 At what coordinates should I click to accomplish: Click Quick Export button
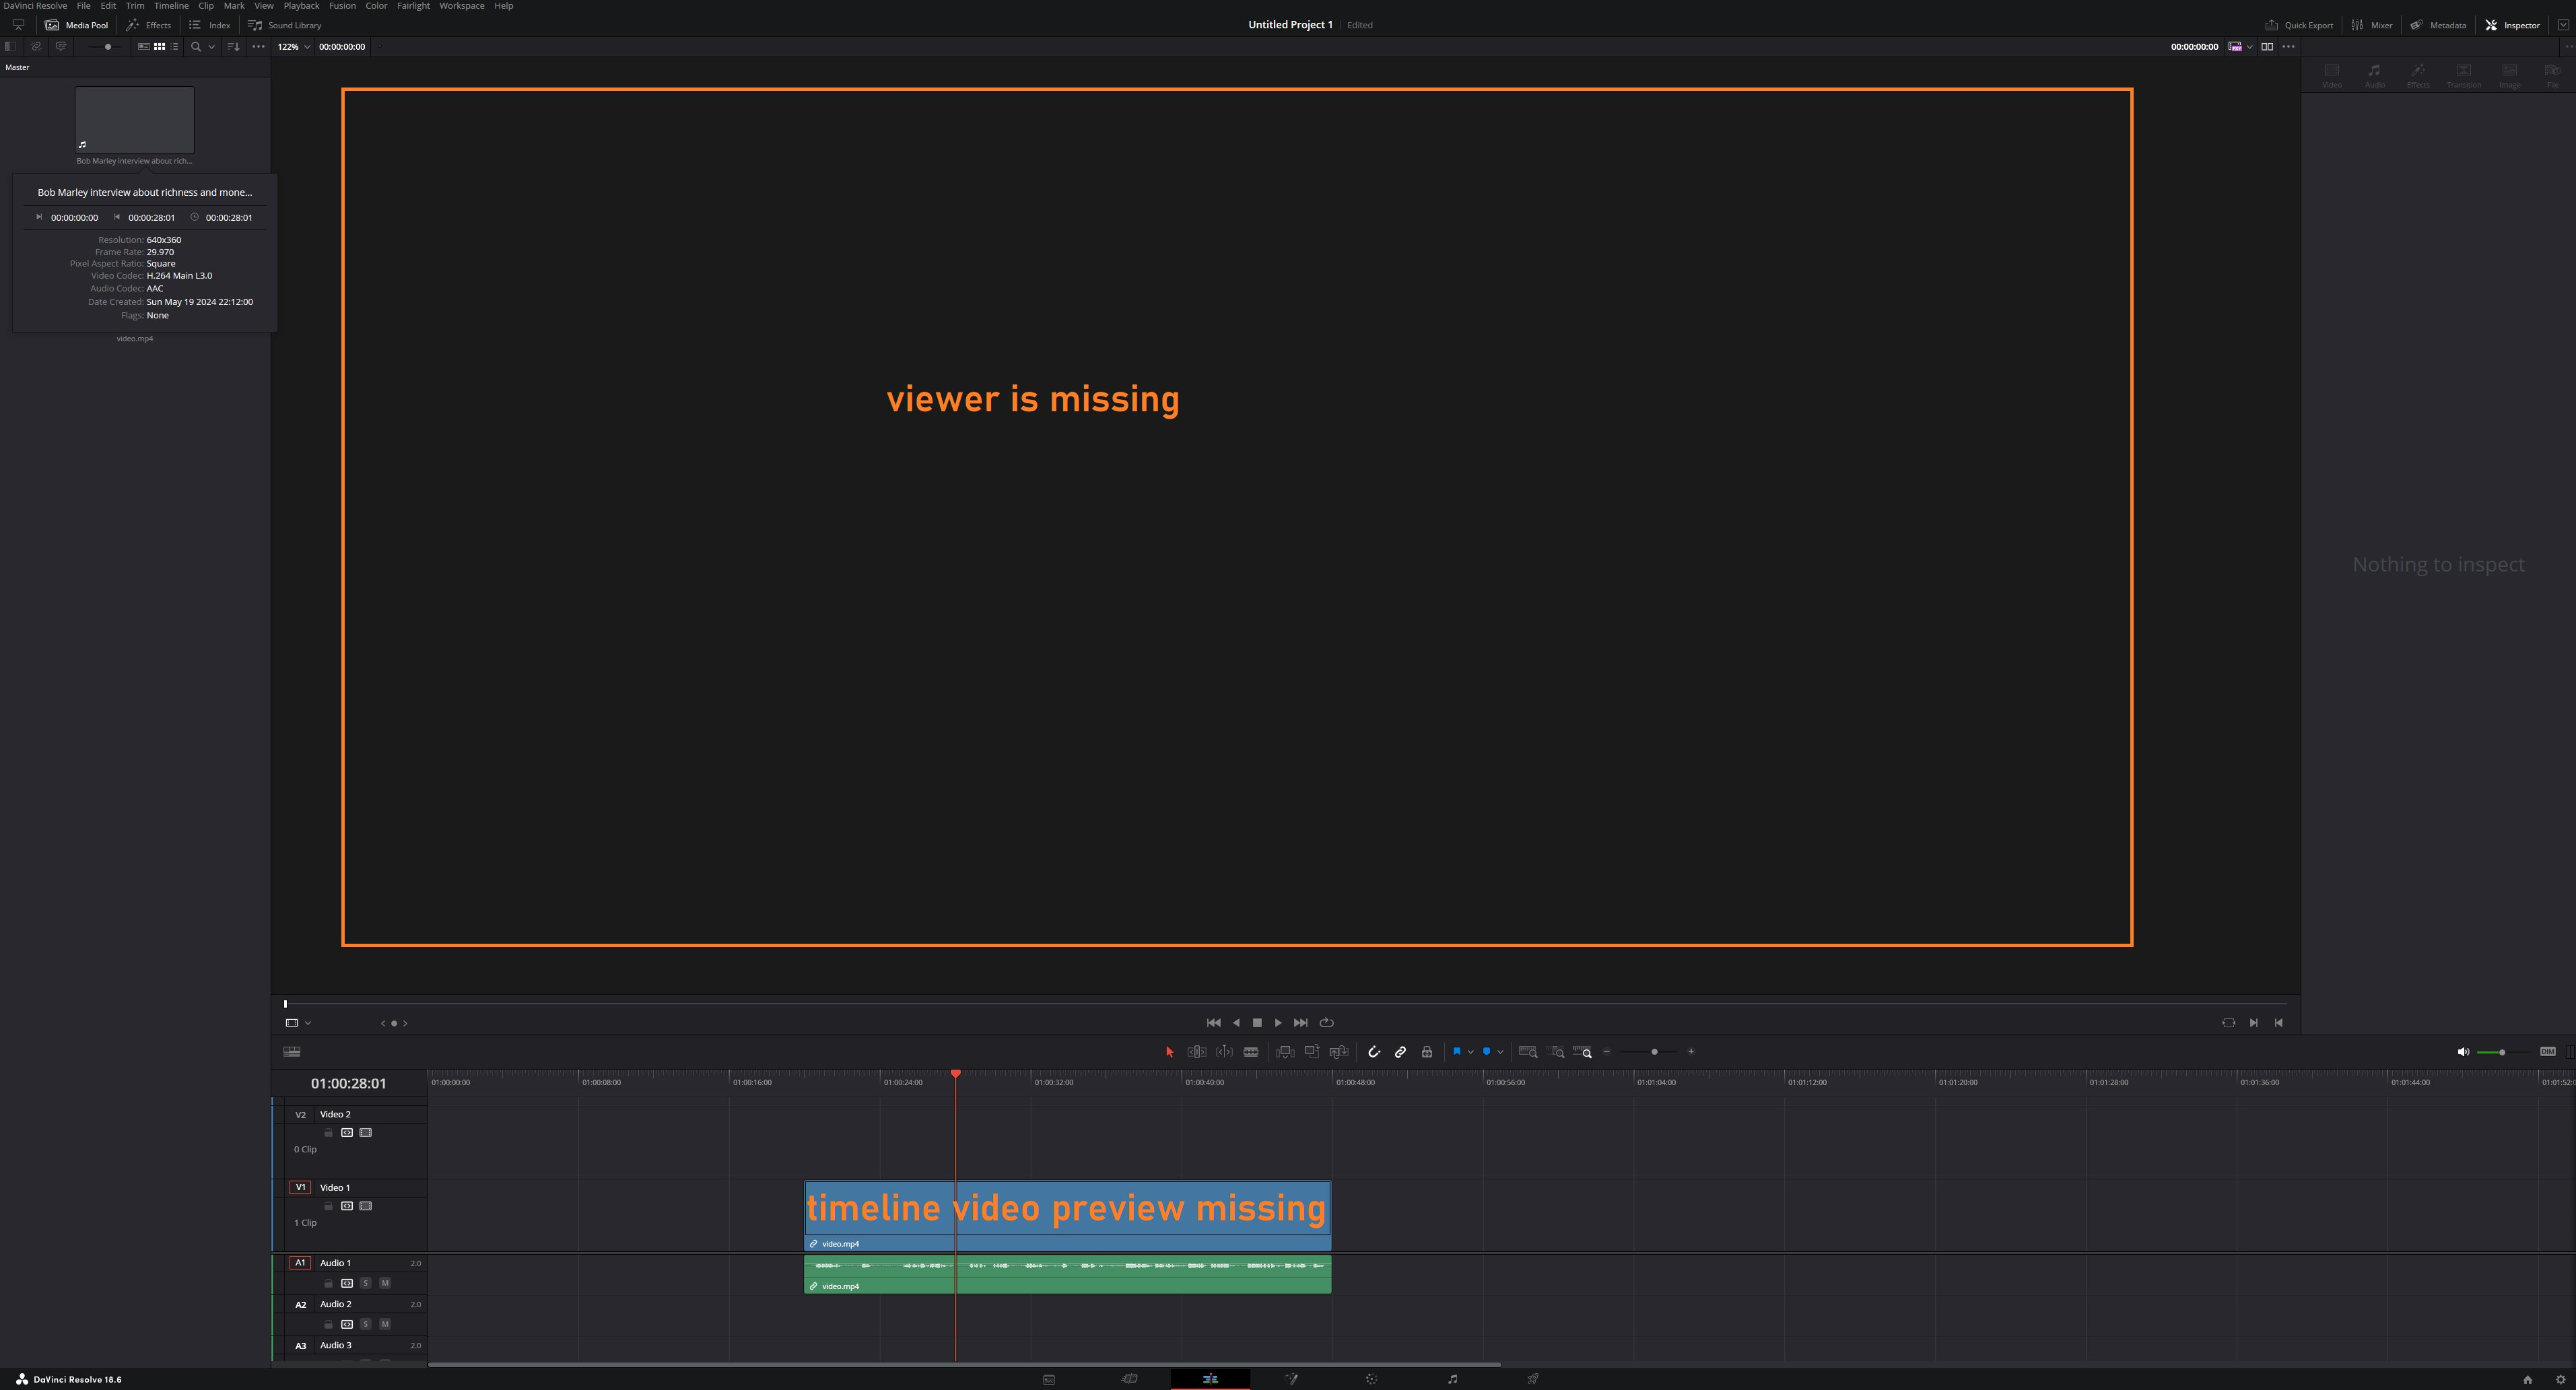2299,25
